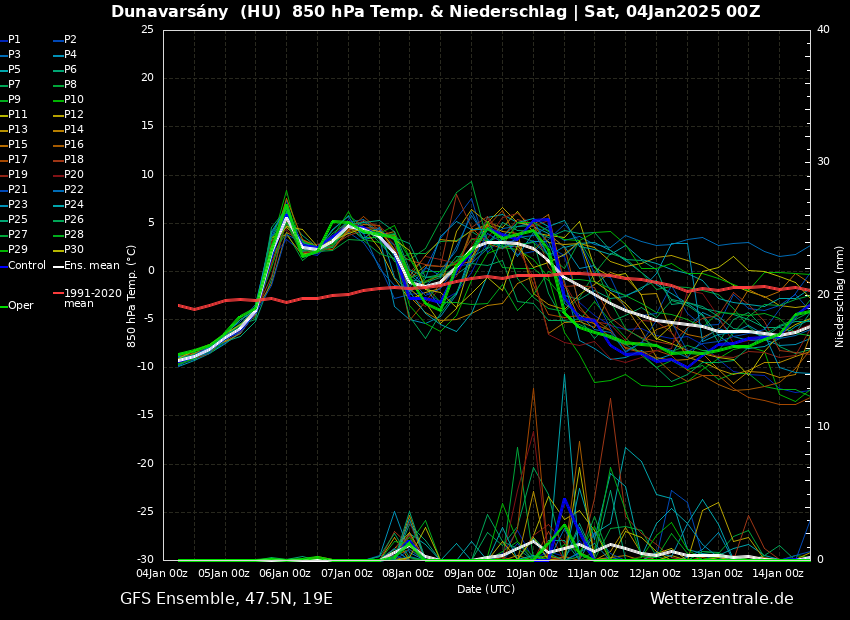Viewport: 850px width, 620px height.
Task: Select the Control run legend entry
Action: tap(26, 266)
